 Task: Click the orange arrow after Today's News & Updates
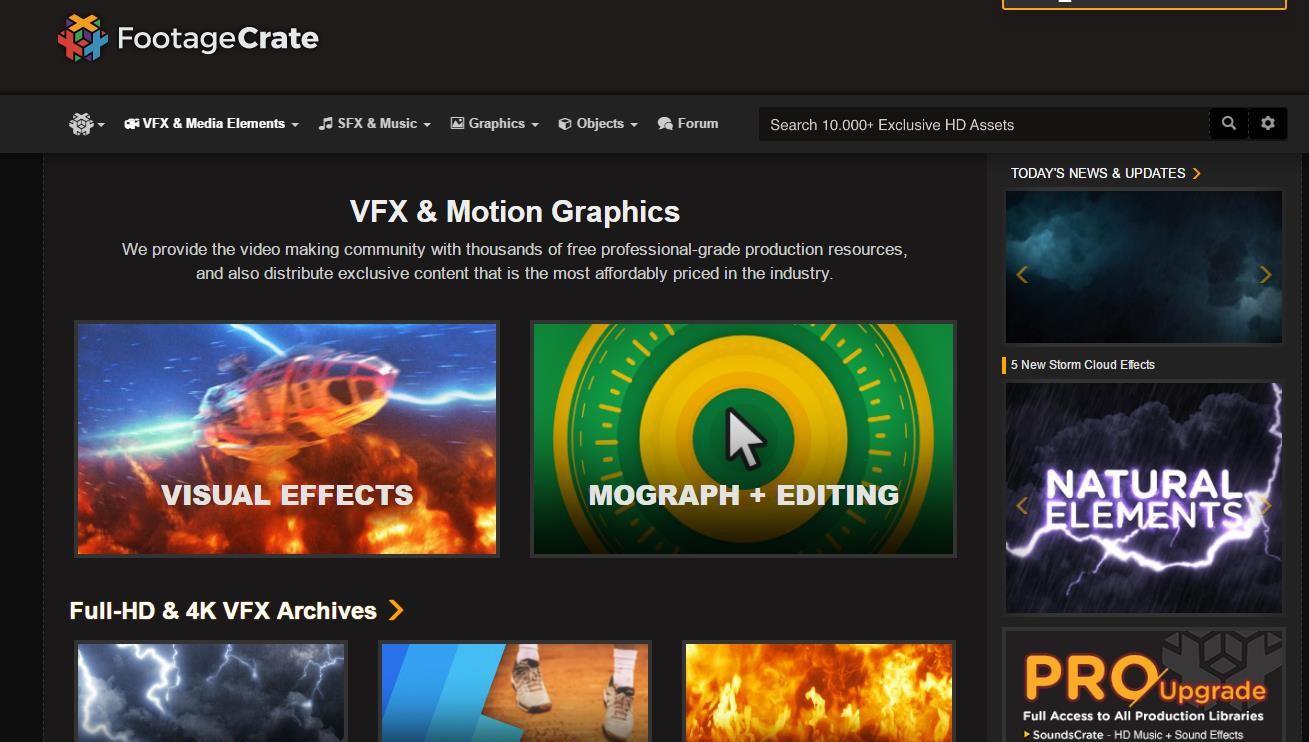(1196, 173)
